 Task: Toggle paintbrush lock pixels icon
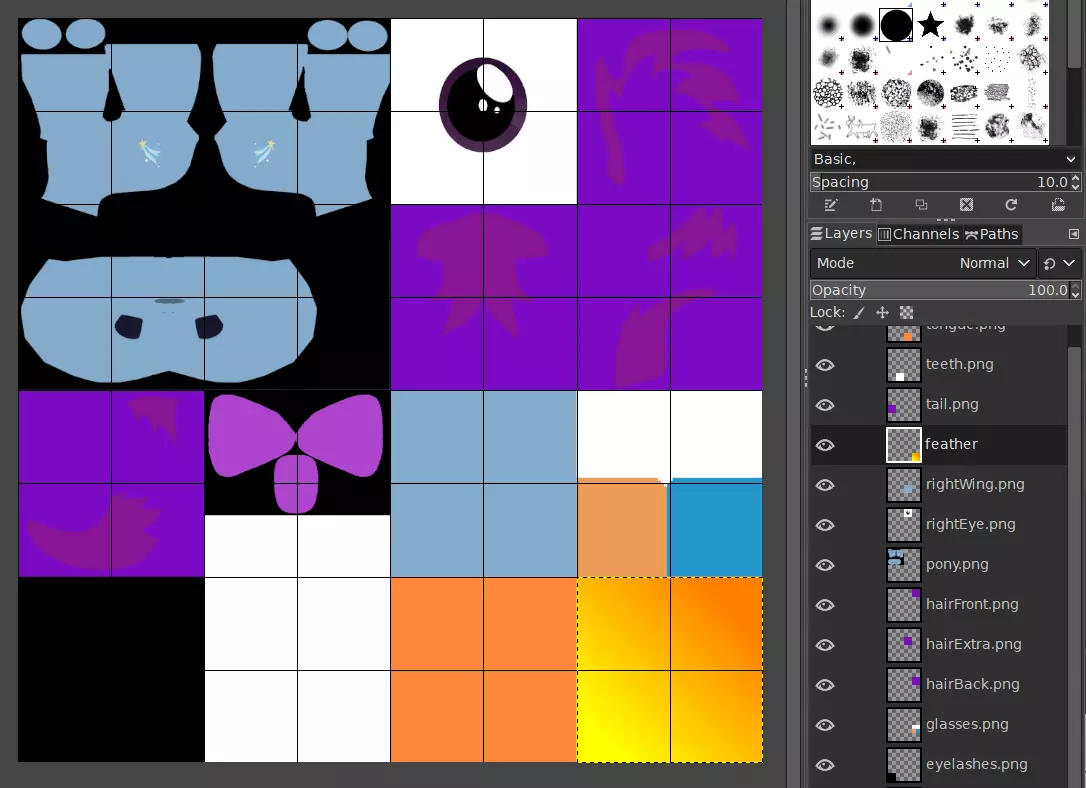[x=859, y=313]
